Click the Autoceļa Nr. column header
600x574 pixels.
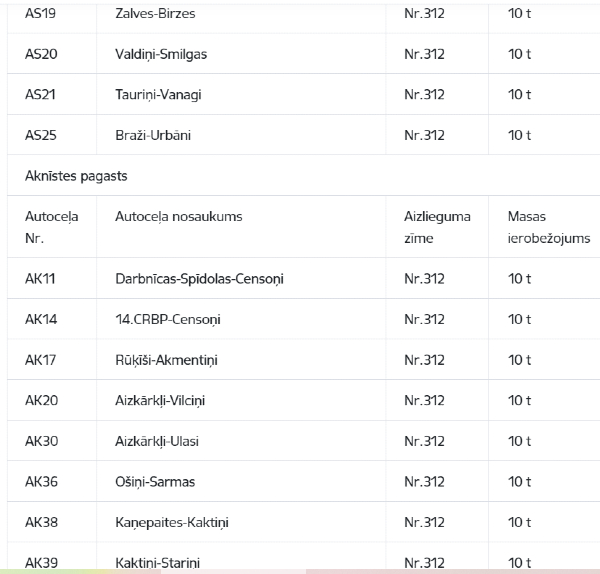51,228
